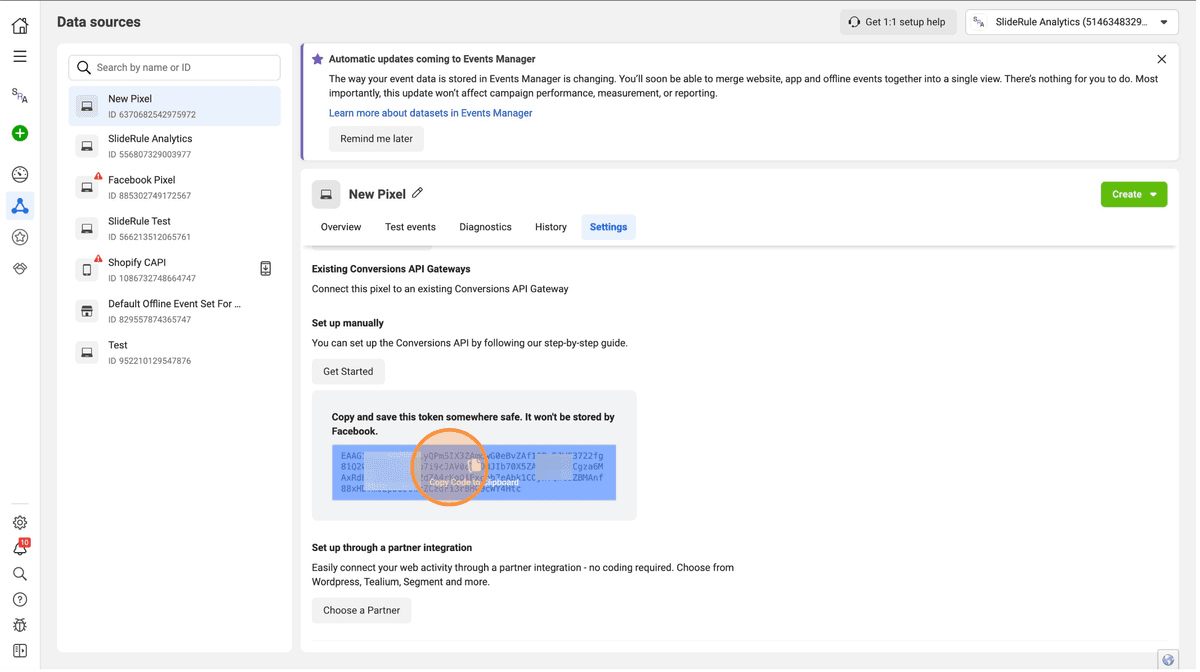The height and width of the screenshot is (672, 1200).
Task: Focus the Search by name or ID field
Action: (175, 68)
